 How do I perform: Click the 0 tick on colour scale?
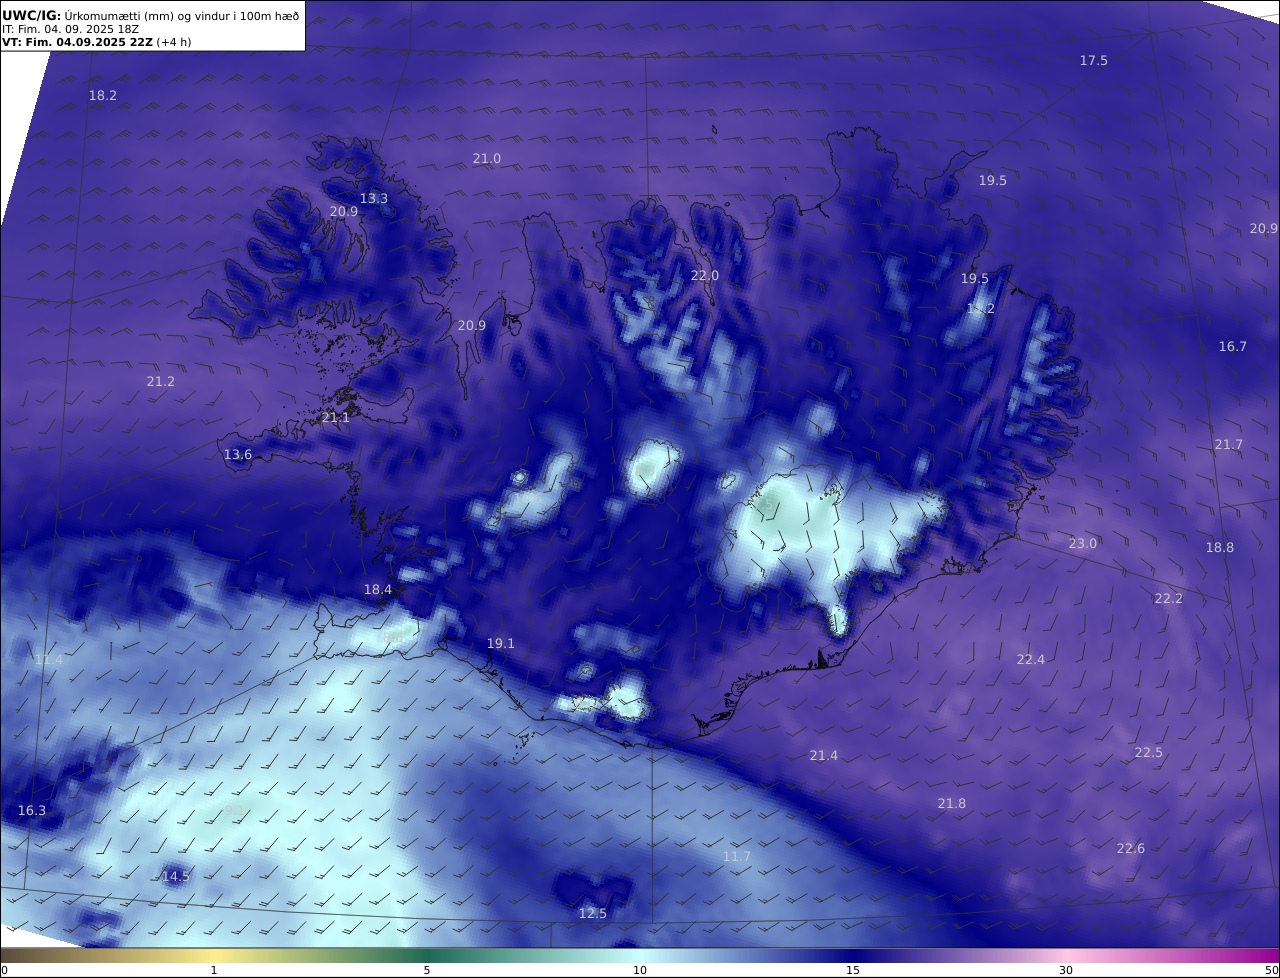coord(4,970)
